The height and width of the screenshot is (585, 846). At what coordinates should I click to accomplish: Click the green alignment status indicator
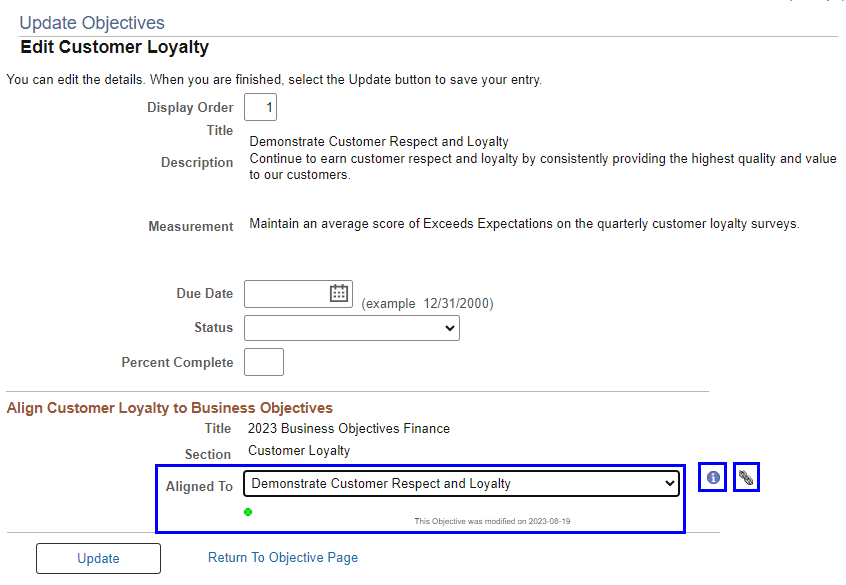[x=248, y=512]
